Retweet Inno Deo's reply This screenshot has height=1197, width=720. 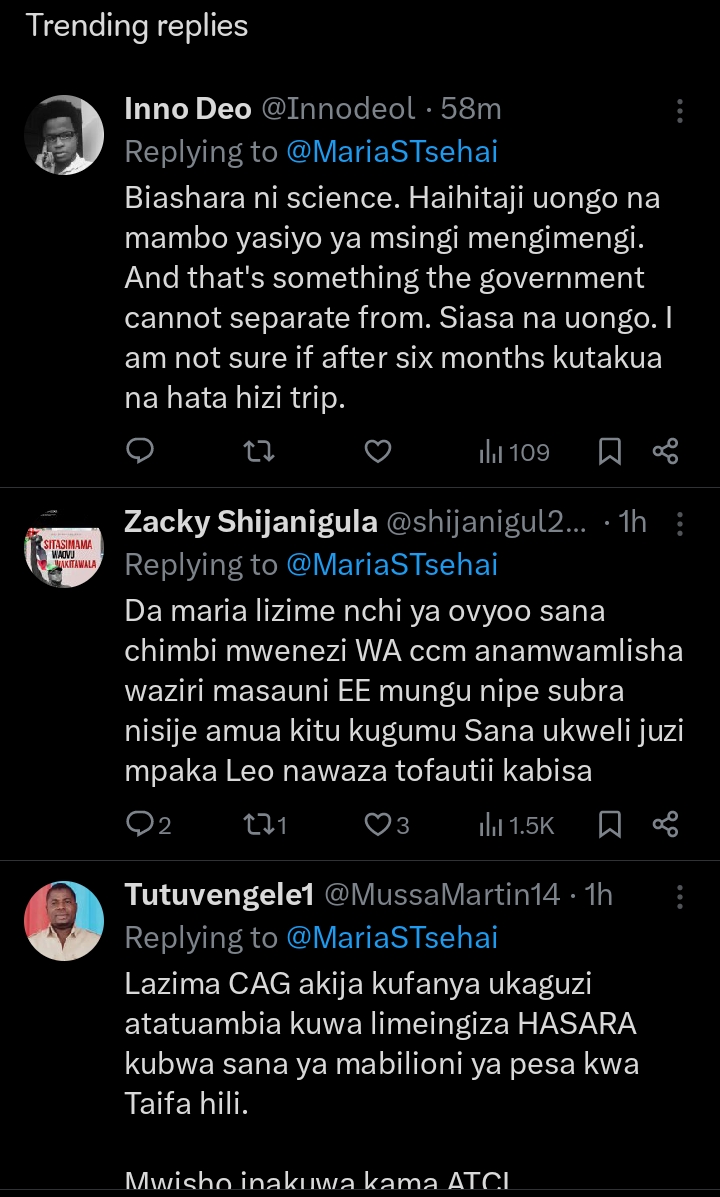point(259,451)
